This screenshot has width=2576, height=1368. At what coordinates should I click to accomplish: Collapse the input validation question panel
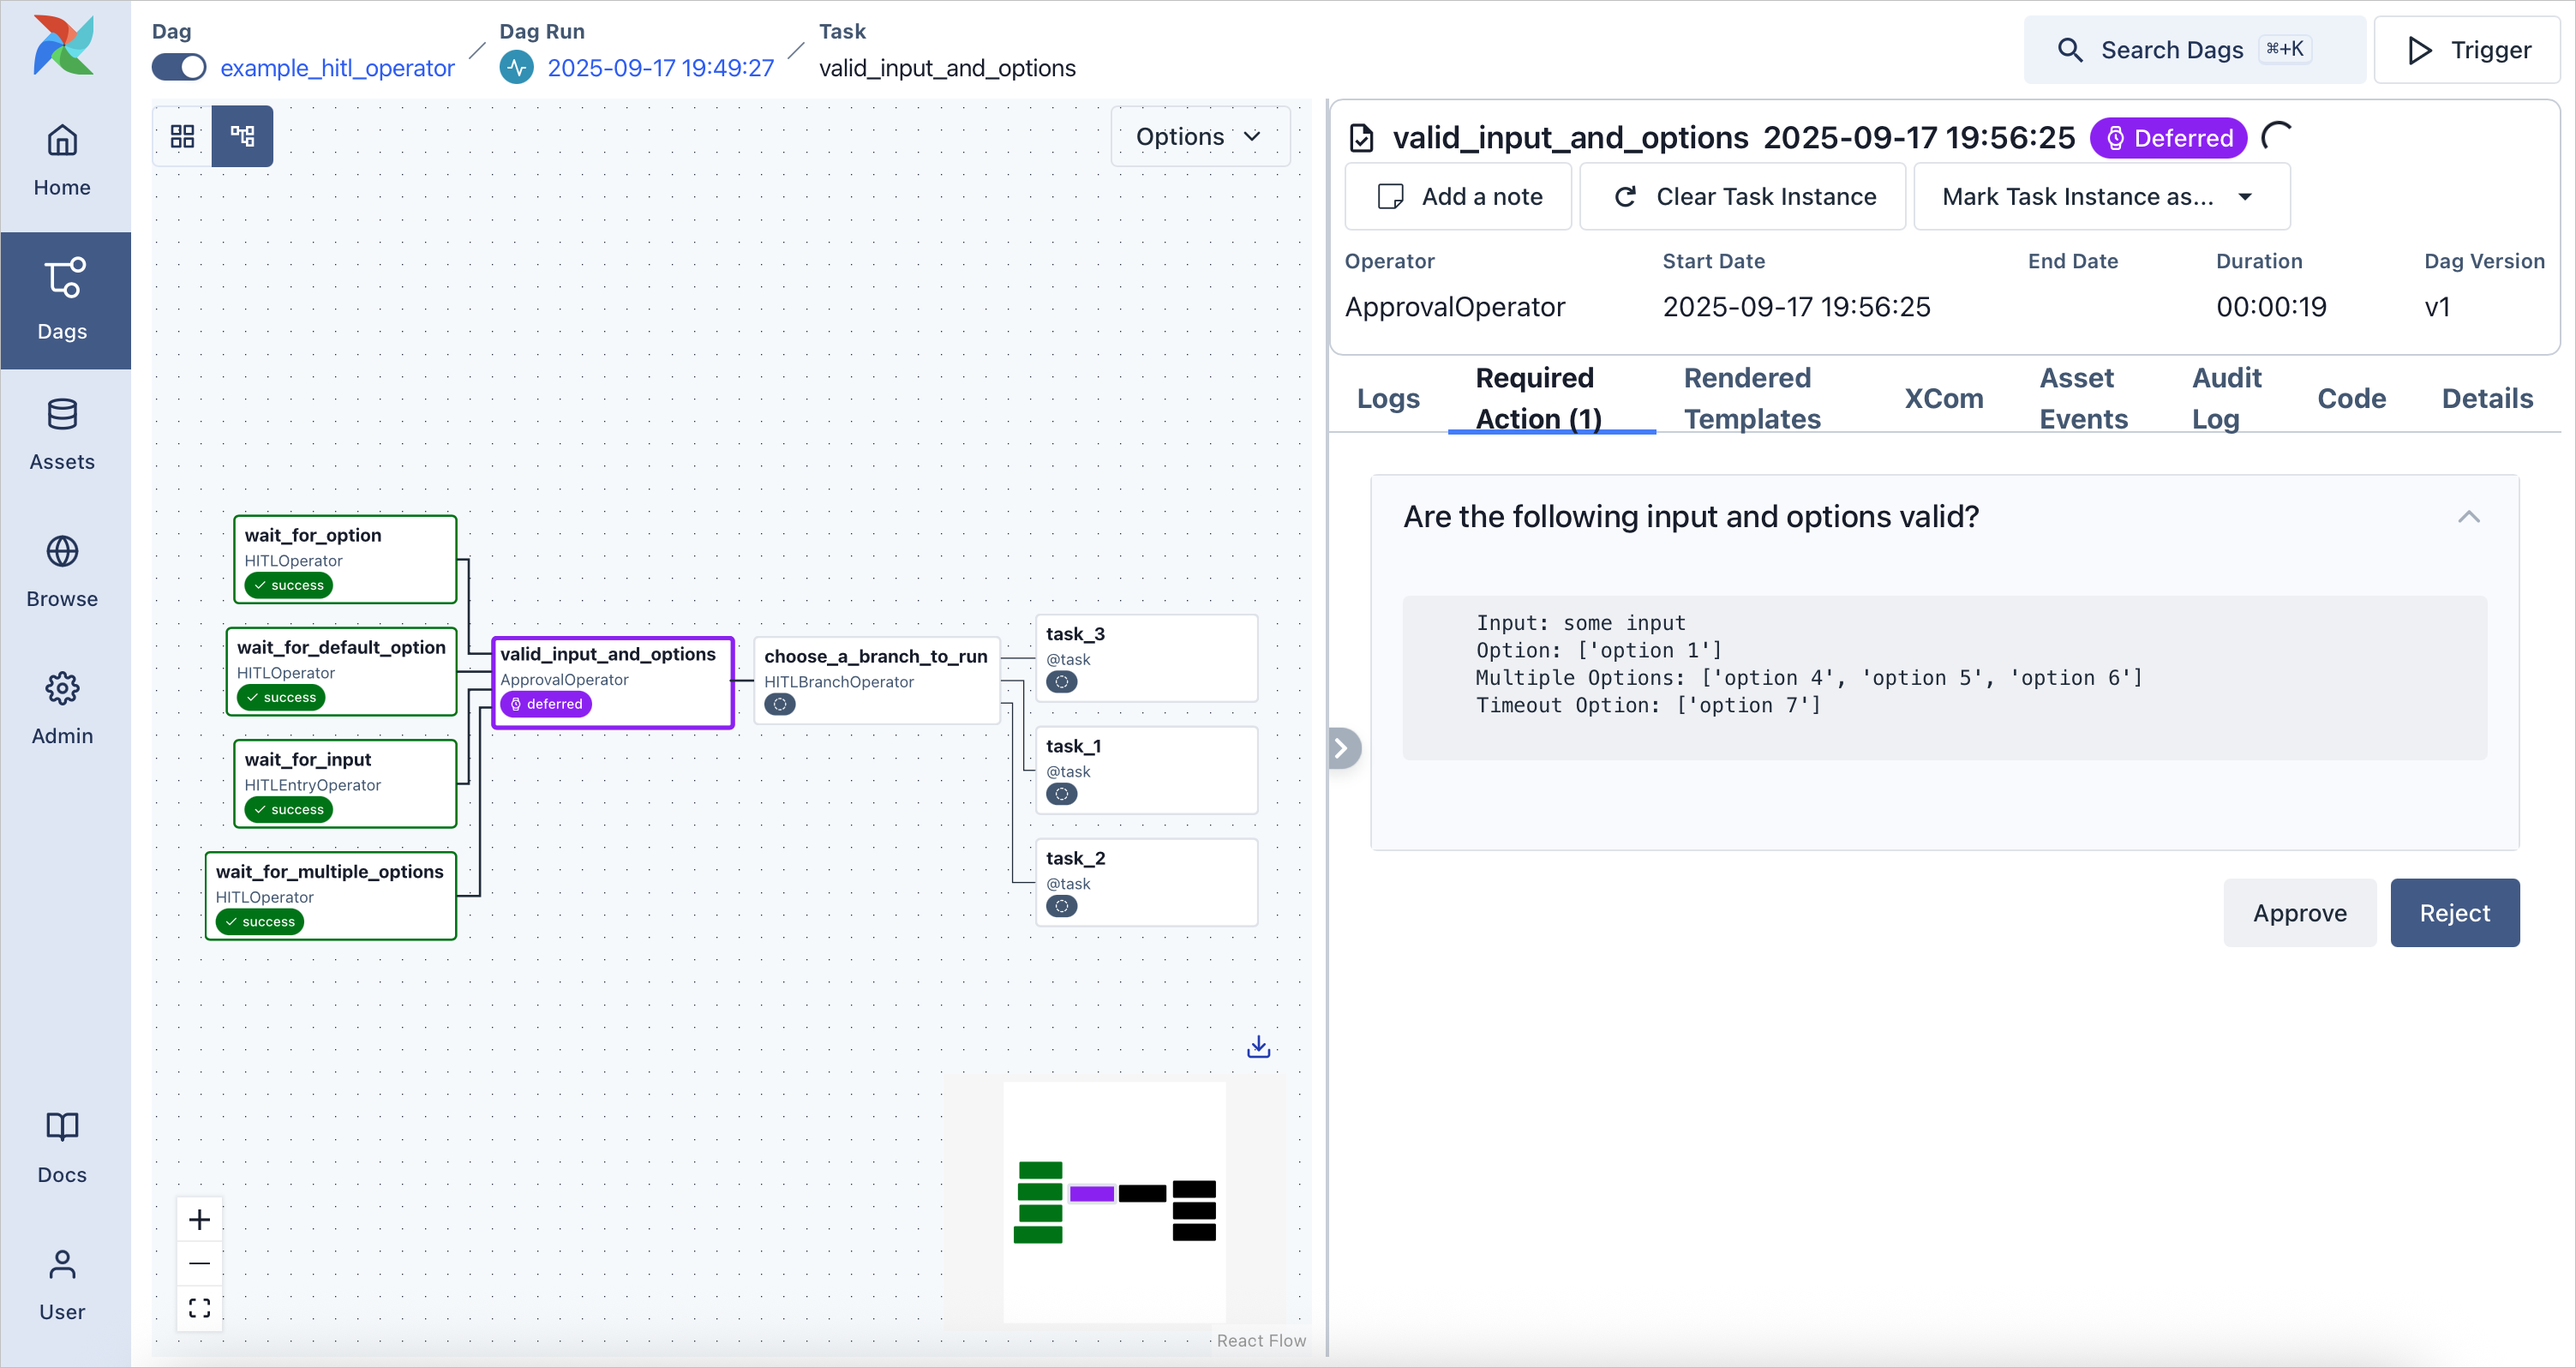(x=2469, y=516)
